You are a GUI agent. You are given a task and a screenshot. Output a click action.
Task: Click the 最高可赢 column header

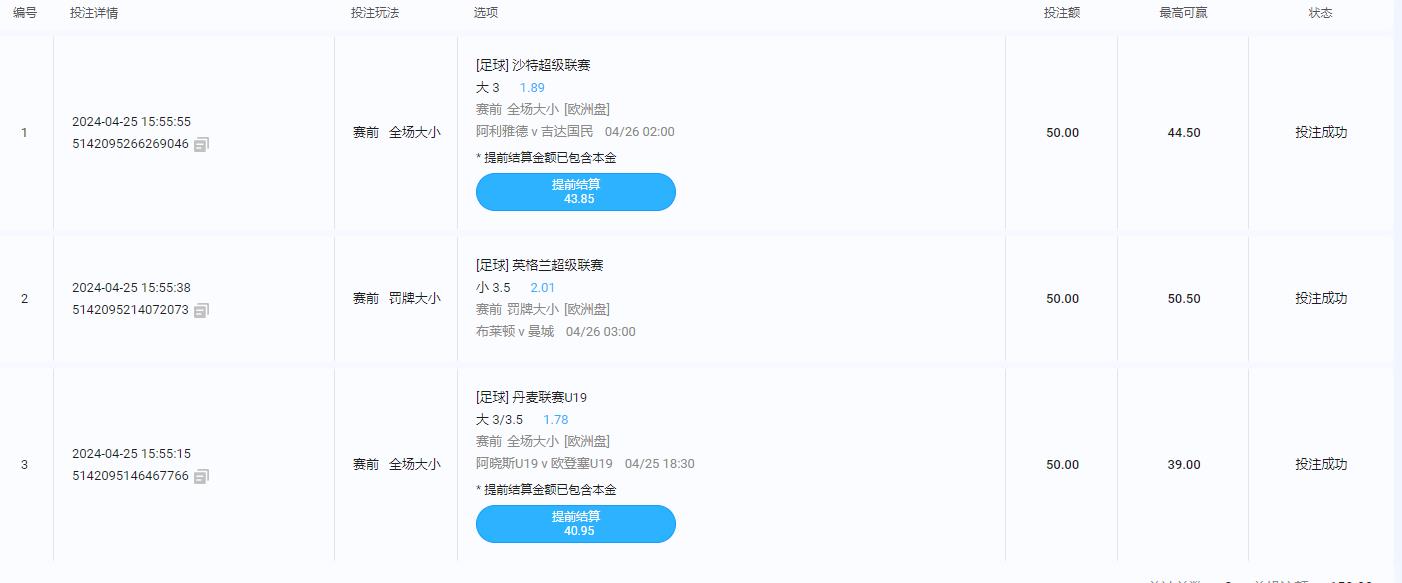click(1183, 13)
